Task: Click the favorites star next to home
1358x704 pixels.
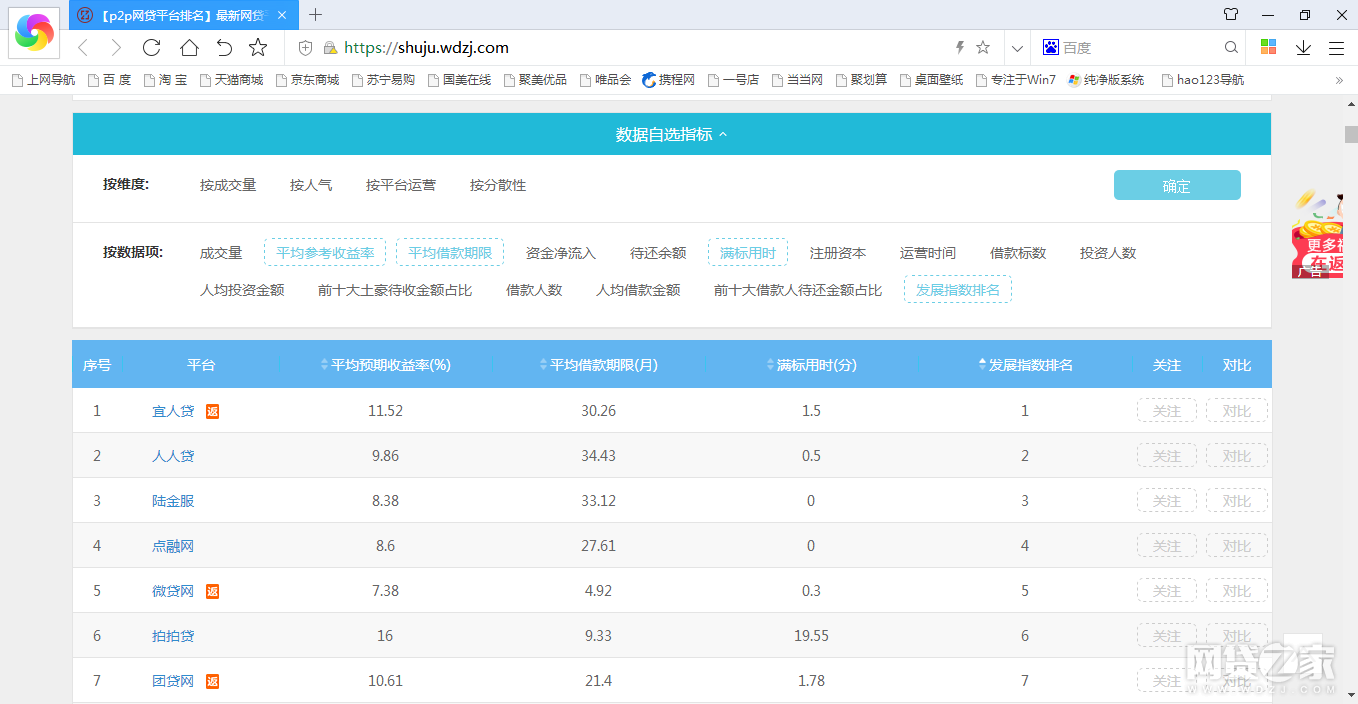Action: (258, 48)
